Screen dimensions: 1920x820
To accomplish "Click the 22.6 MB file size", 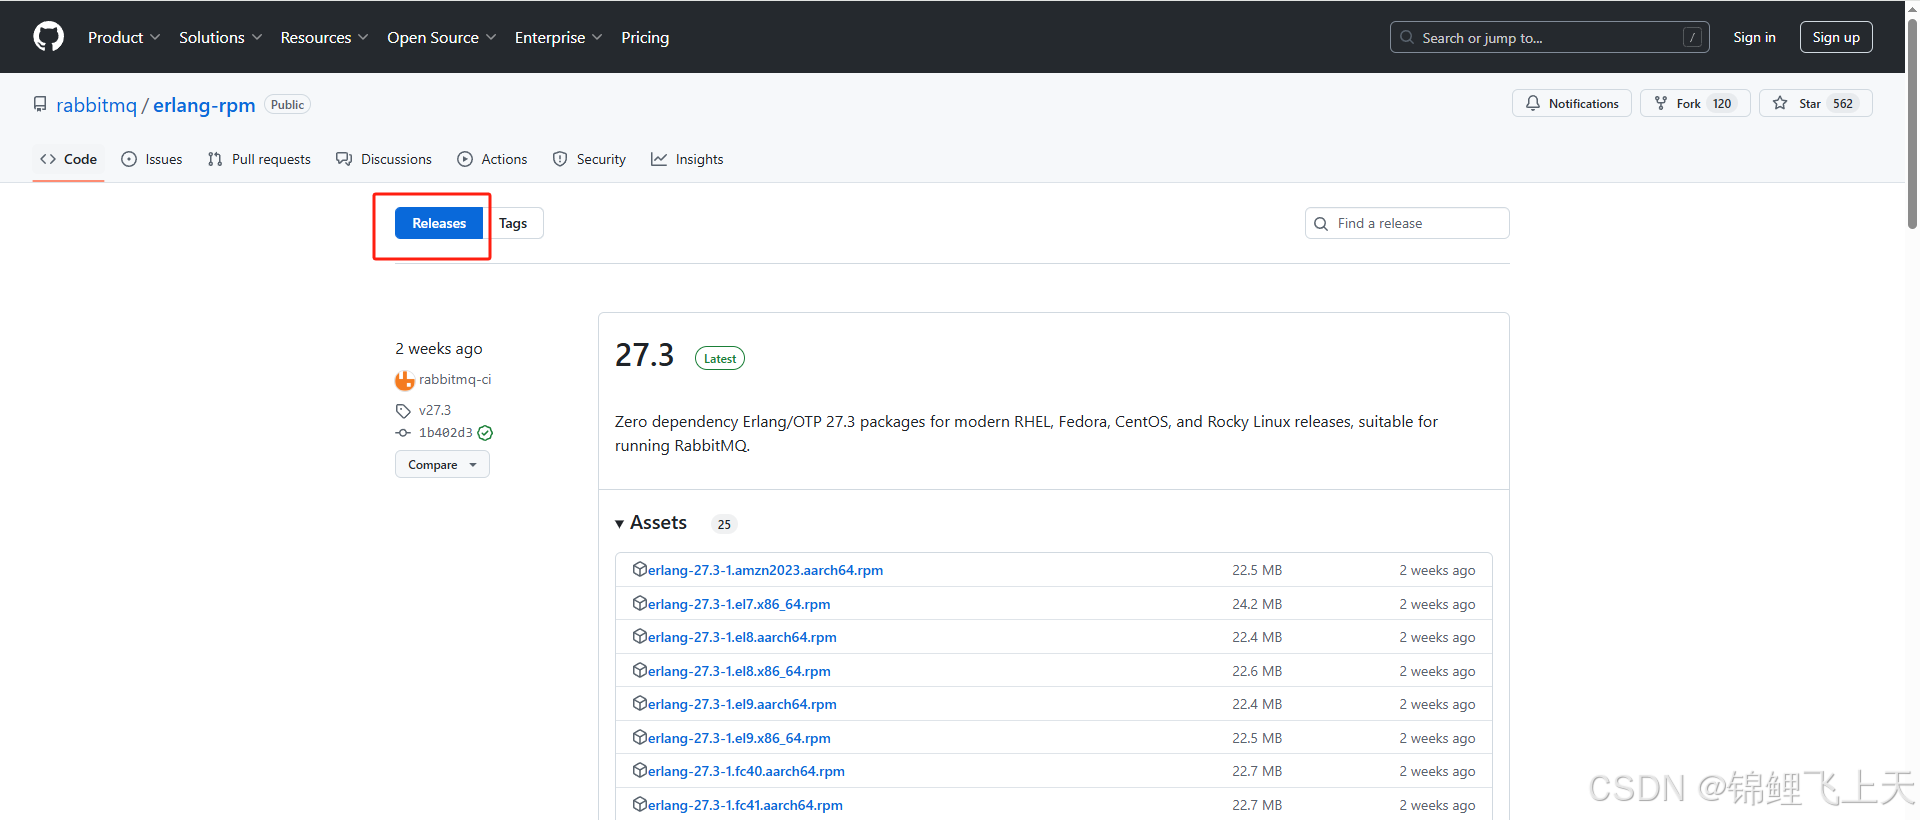I will pyautogui.click(x=1257, y=671).
